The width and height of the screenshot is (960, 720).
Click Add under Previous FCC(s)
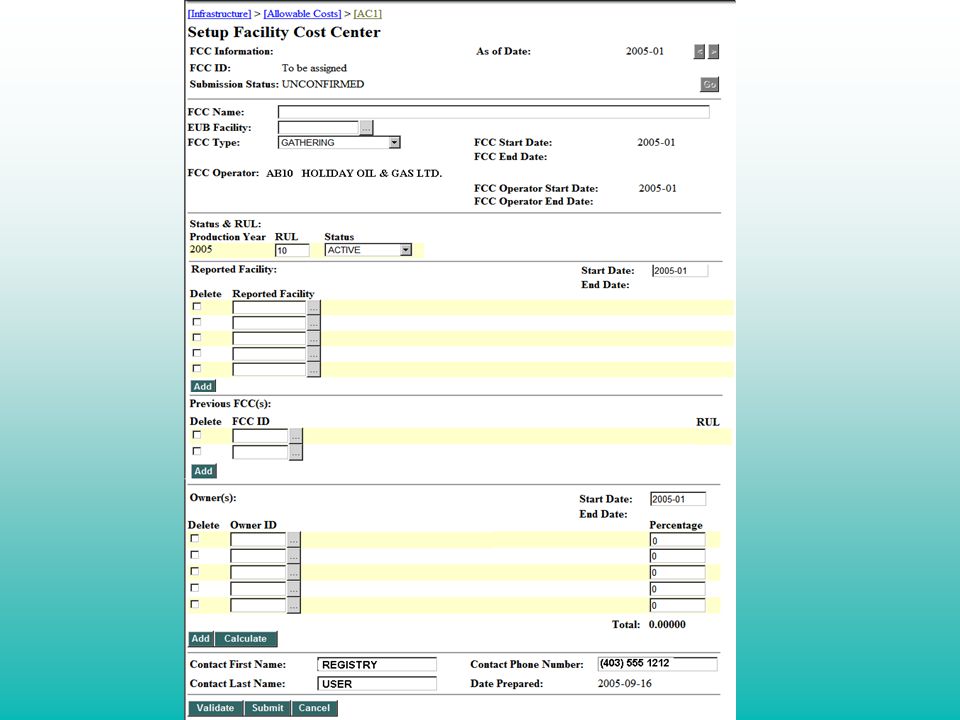tap(203, 471)
